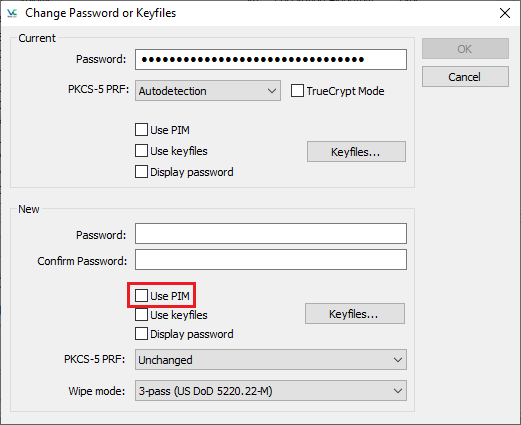
Task: Open the Wipe mode 3-pass dropdown
Action: [x=271, y=391]
